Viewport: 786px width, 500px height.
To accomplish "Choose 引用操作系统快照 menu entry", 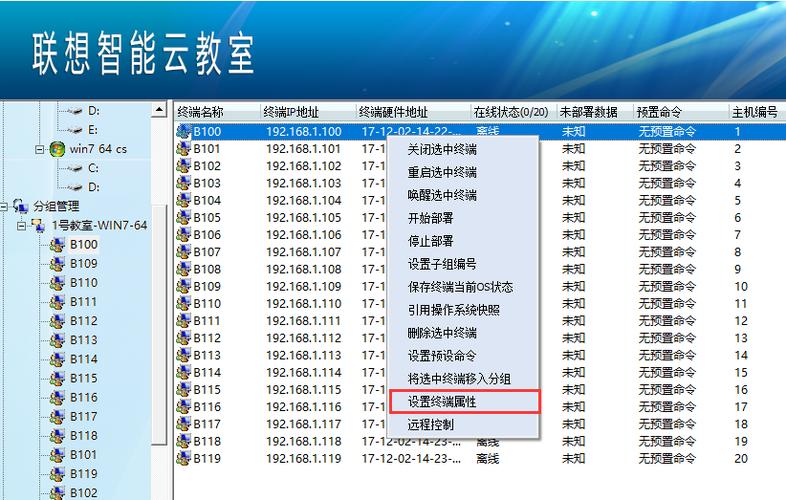I will [x=464, y=310].
